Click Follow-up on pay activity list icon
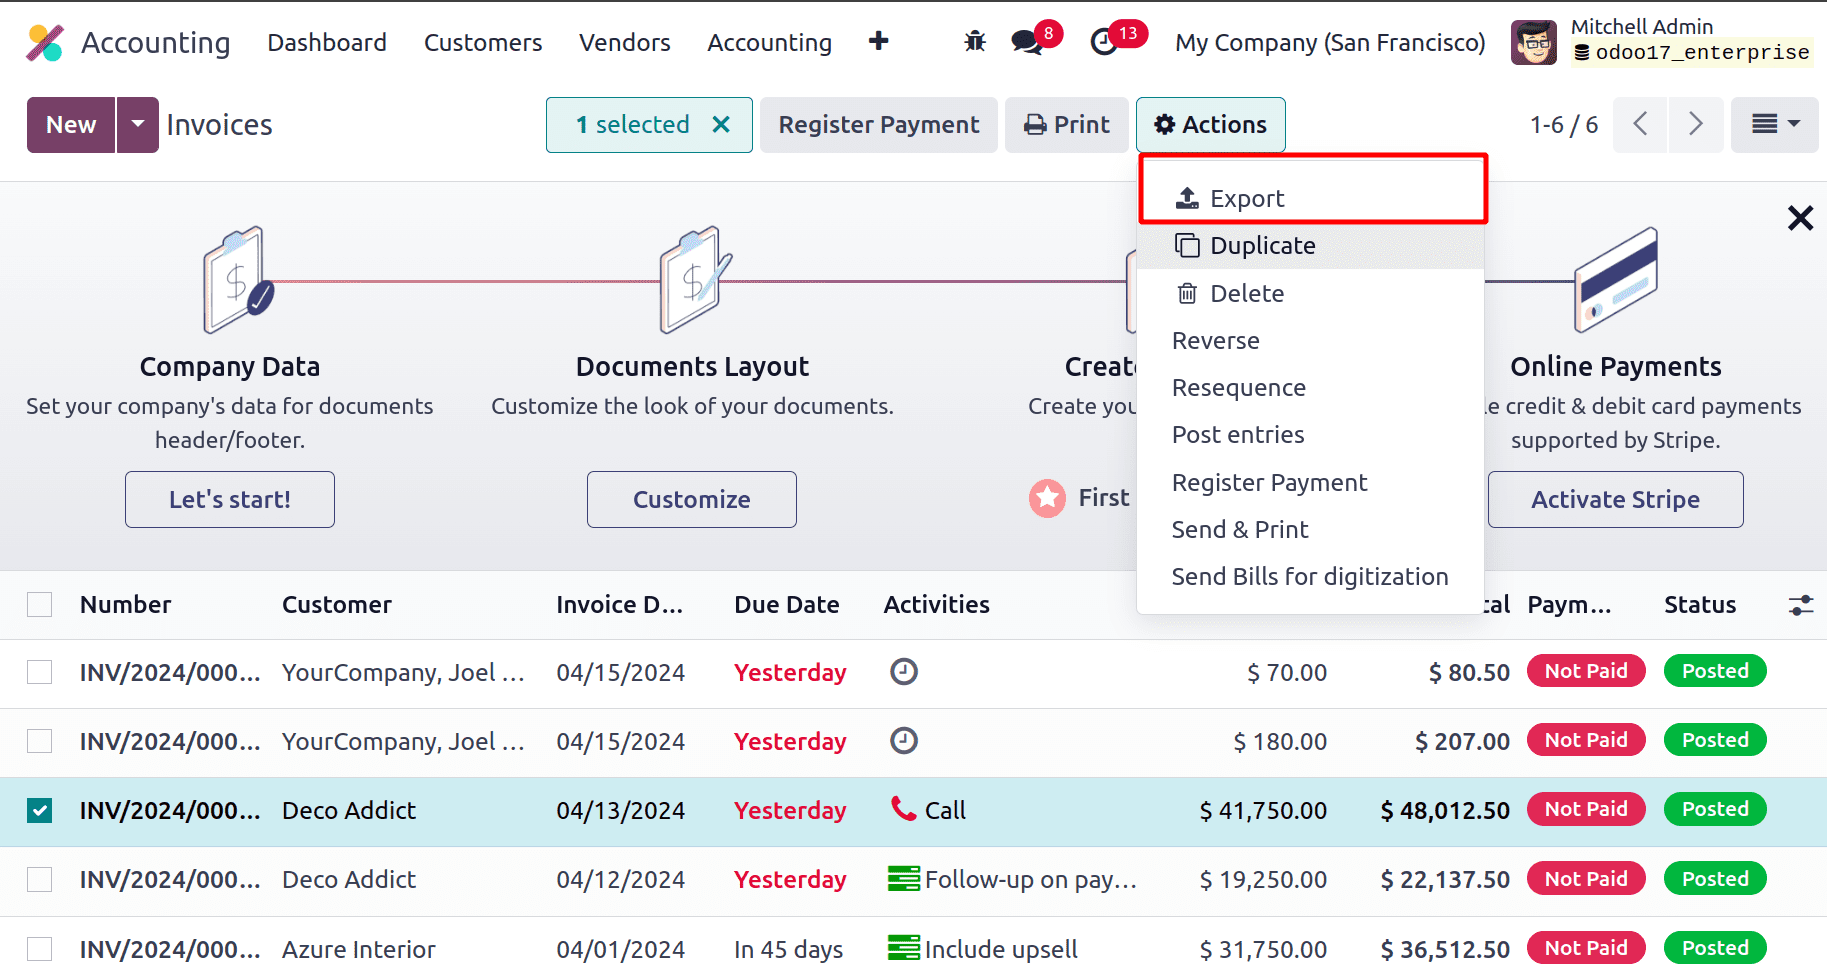This screenshot has height=968, width=1827. point(904,878)
